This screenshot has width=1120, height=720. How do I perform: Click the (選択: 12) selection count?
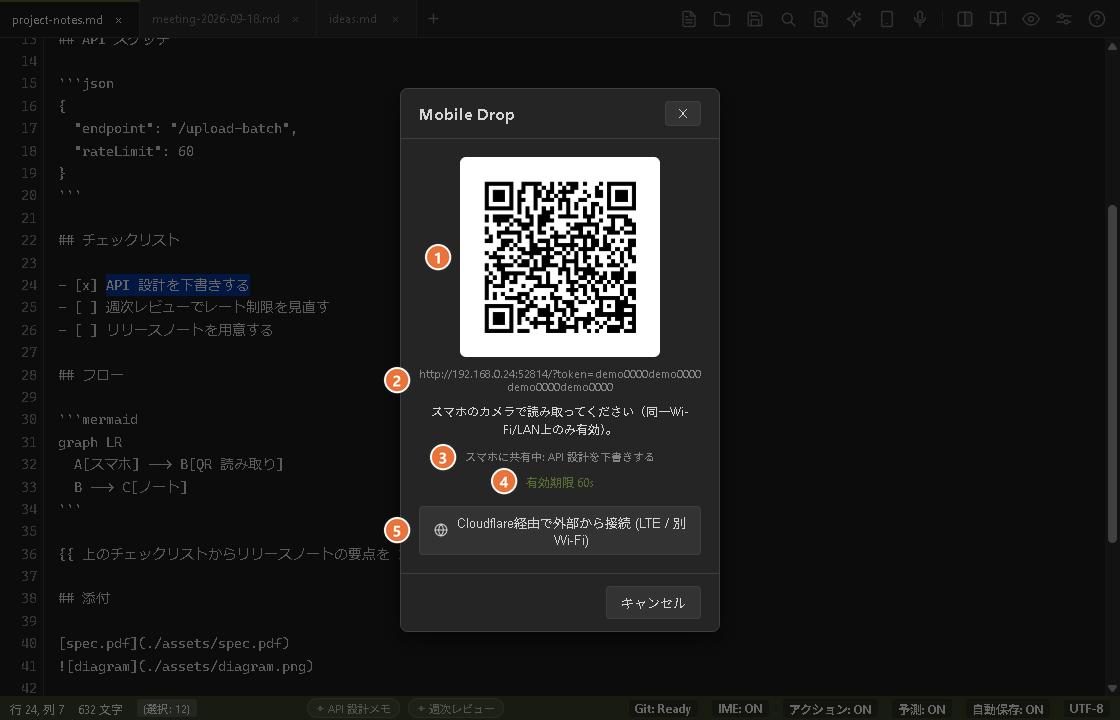pyautogui.click(x=167, y=709)
